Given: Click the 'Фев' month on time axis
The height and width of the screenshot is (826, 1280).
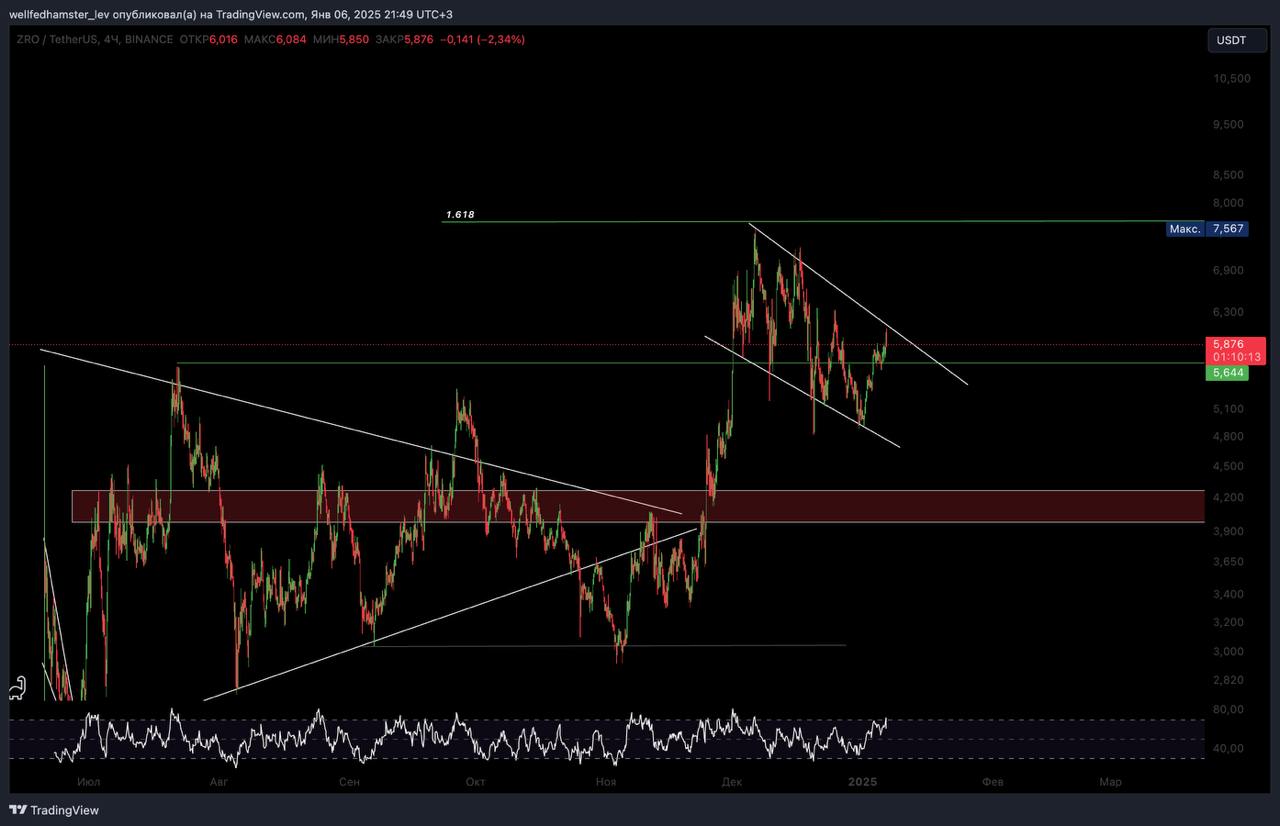Looking at the screenshot, I should [992, 782].
